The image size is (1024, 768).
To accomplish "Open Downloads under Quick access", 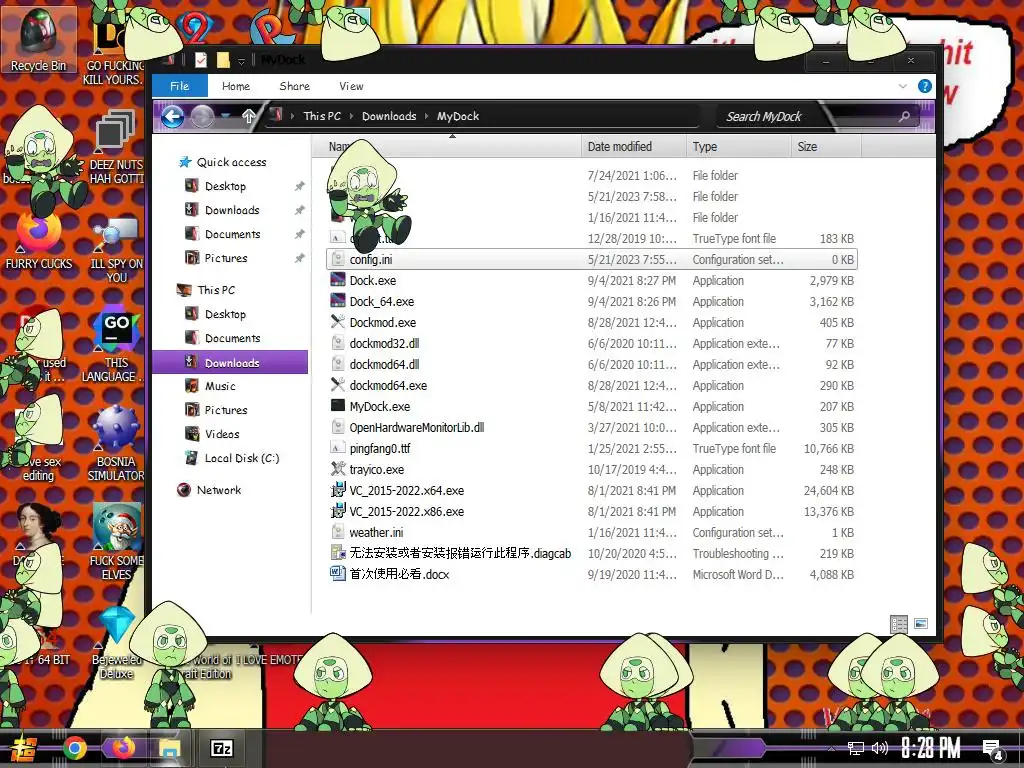I will coord(232,210).
